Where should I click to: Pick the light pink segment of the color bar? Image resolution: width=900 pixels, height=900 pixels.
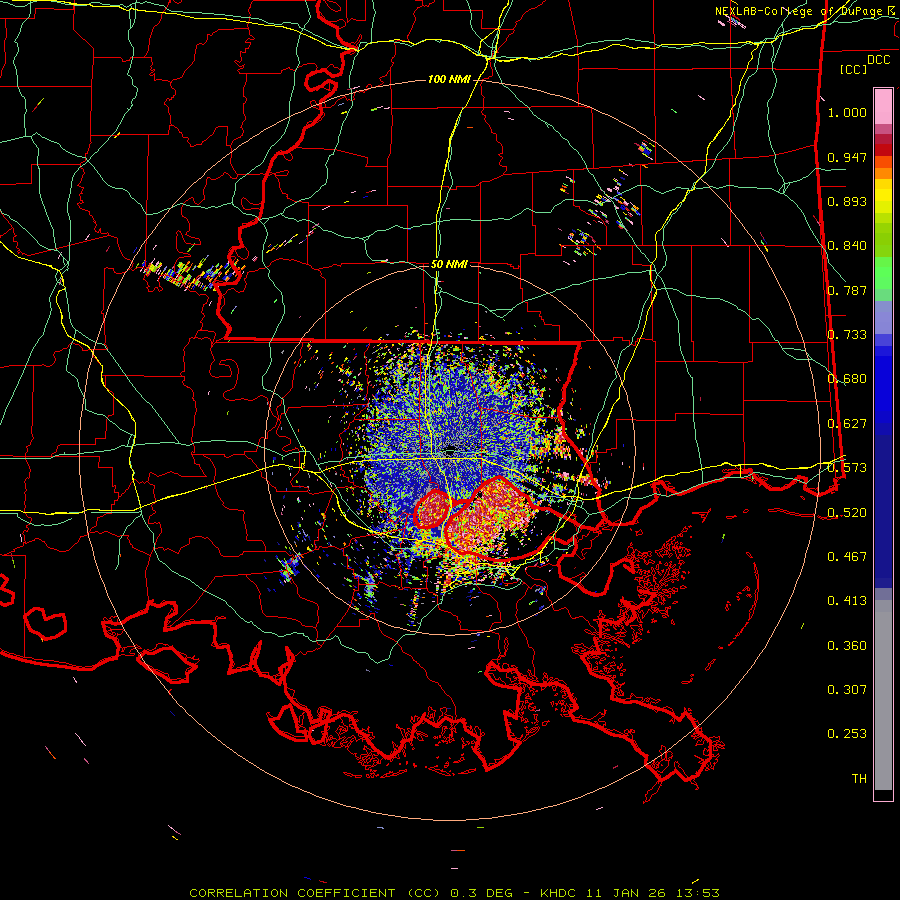click(883, 106)
